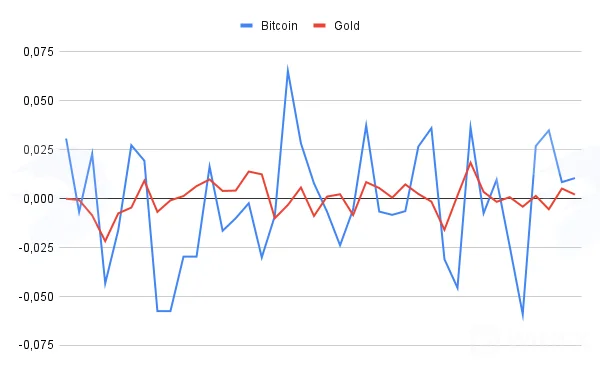Select the Gold legend label
Image resolution: width=600 pixels, height=371 pixels.
347,26
